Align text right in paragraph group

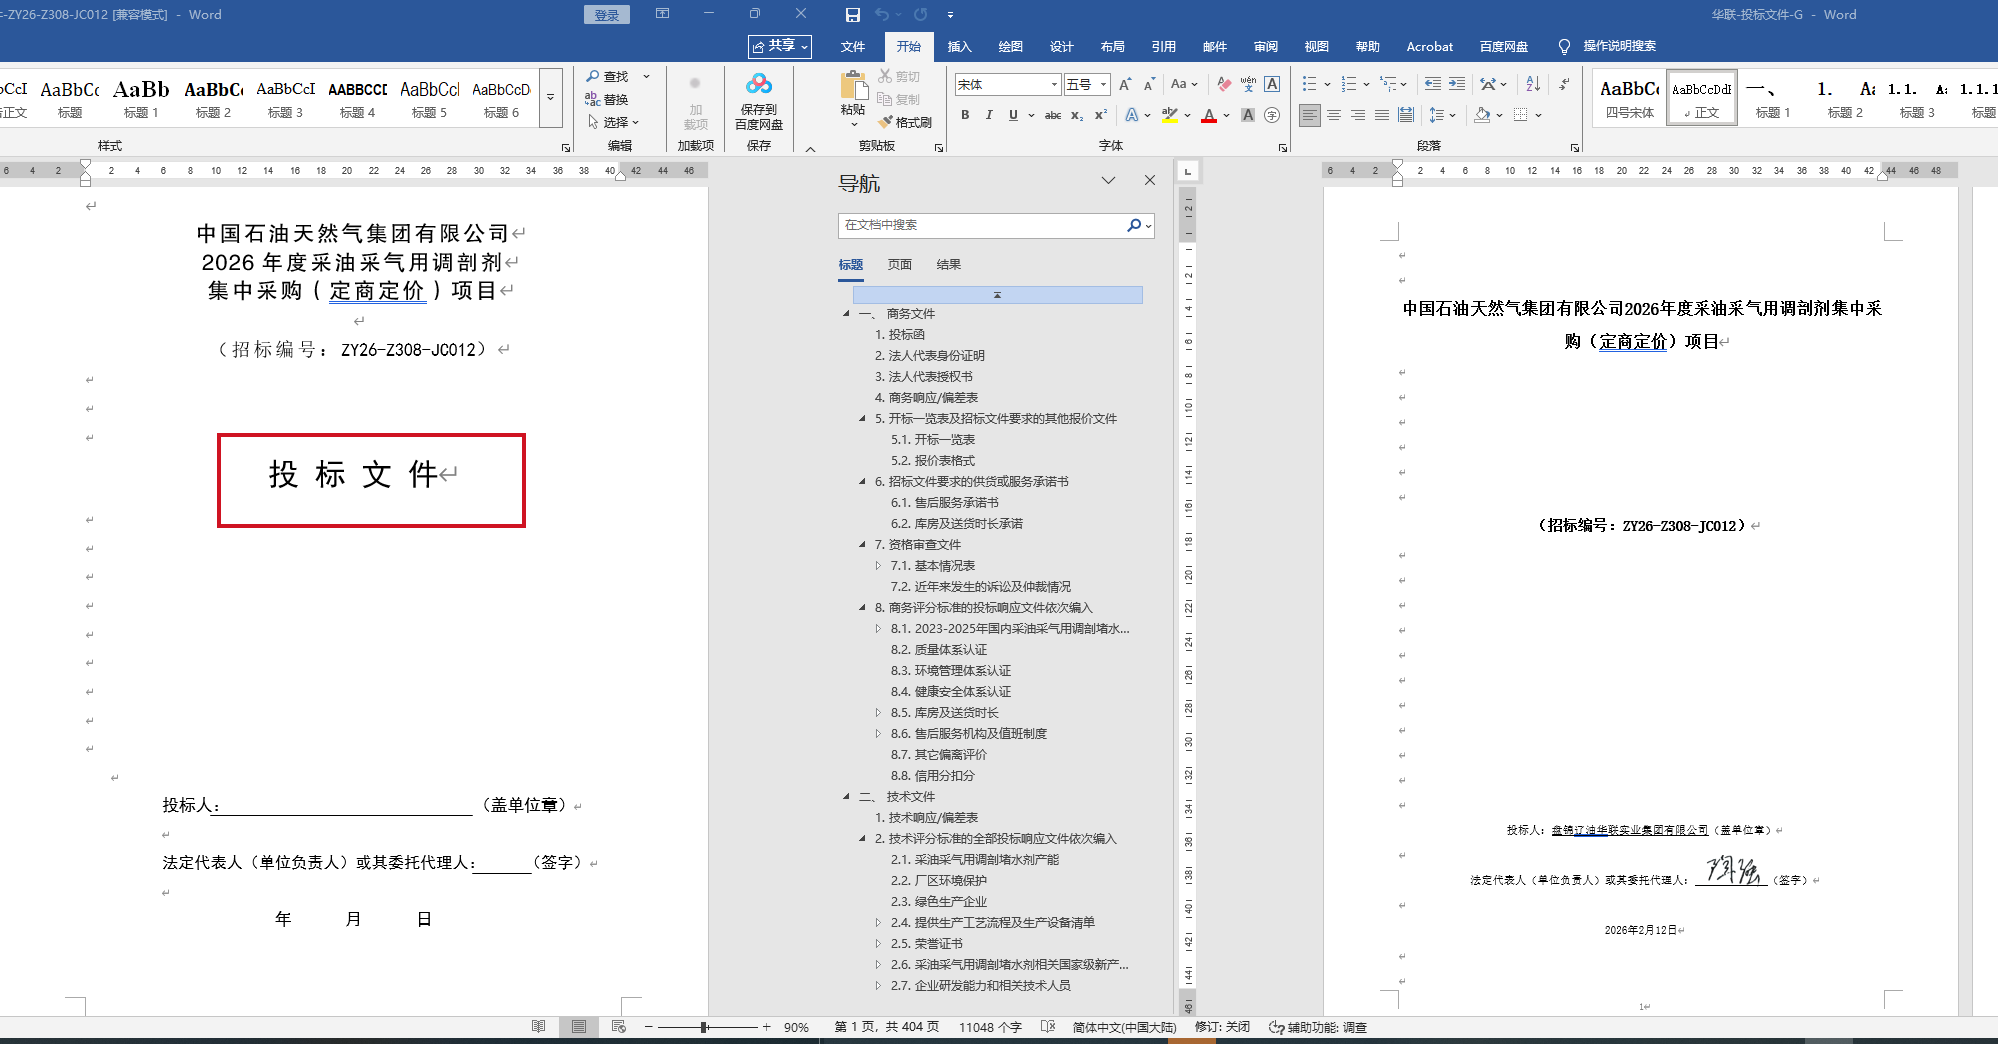pyautogui.click(x=1357, y=115)
